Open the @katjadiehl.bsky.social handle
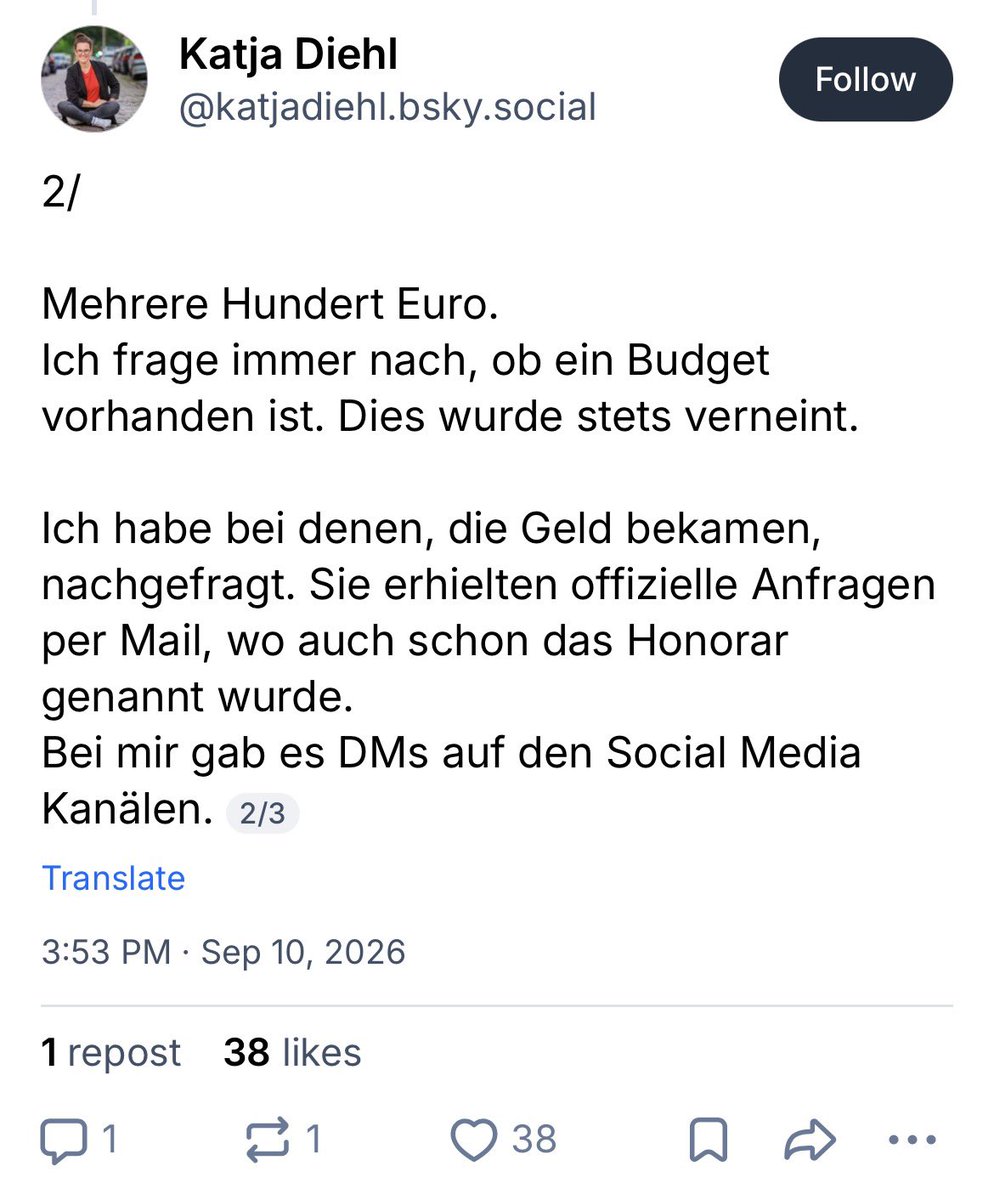 387,106
